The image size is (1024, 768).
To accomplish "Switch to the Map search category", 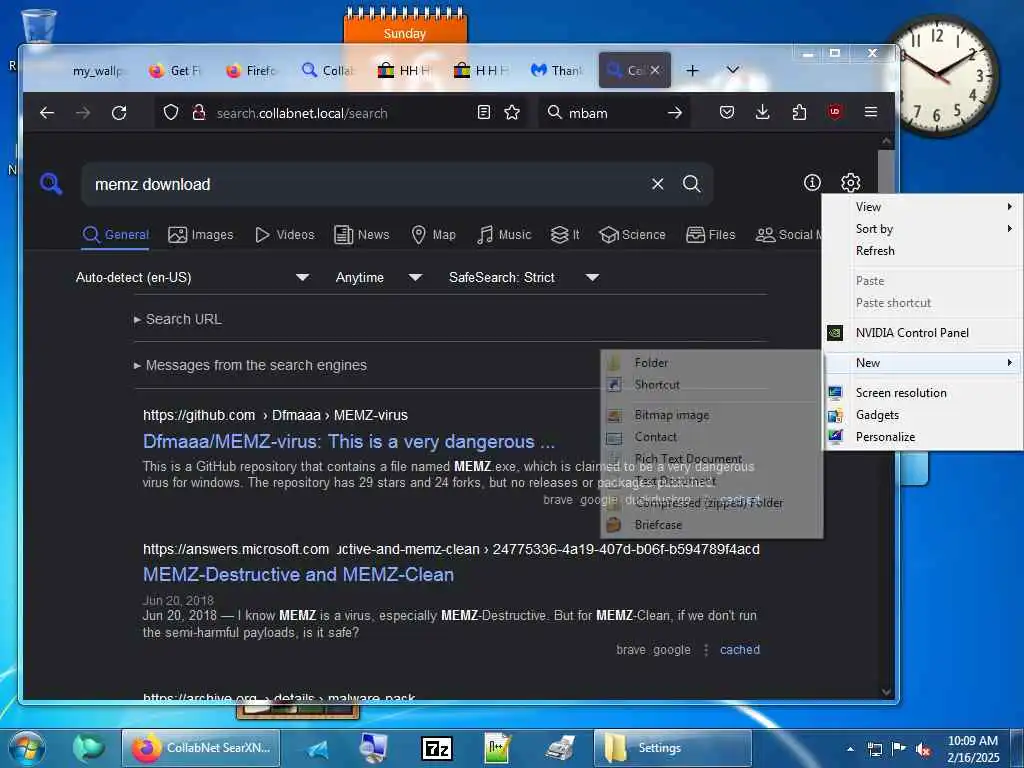I will (433, 235).
